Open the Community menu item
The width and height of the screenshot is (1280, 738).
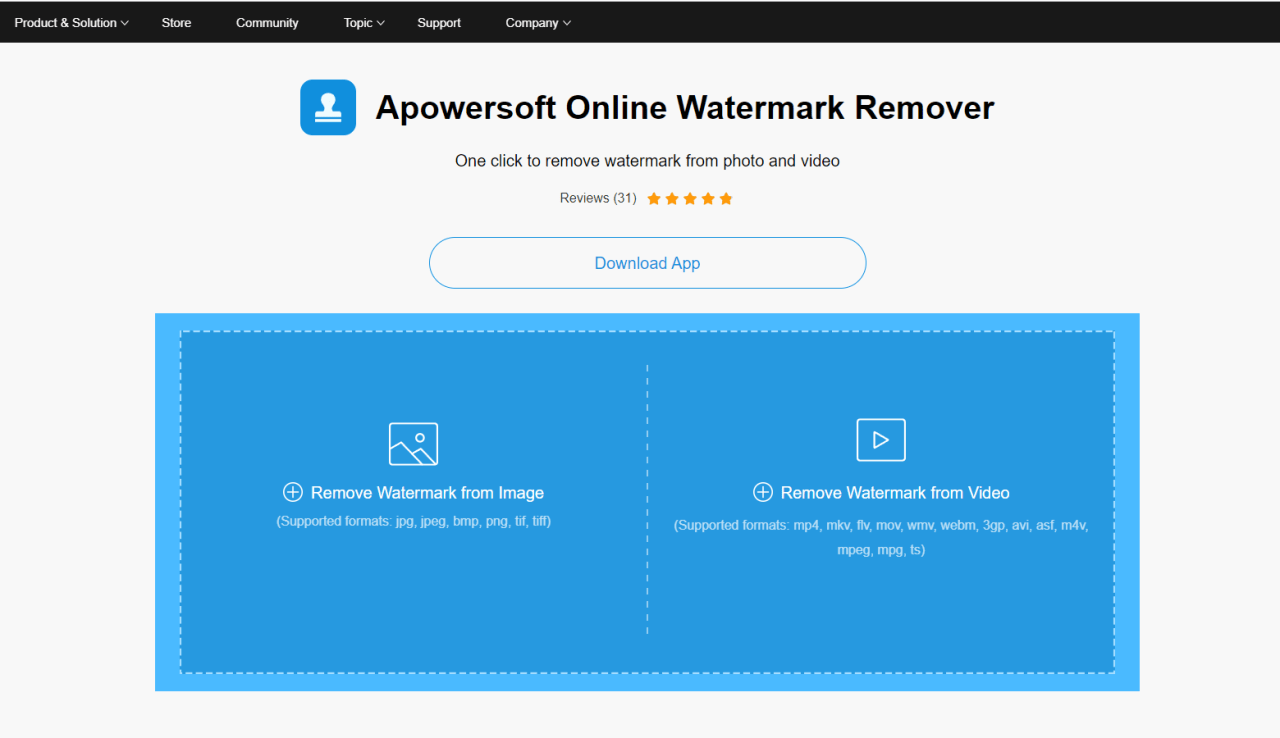267,23
